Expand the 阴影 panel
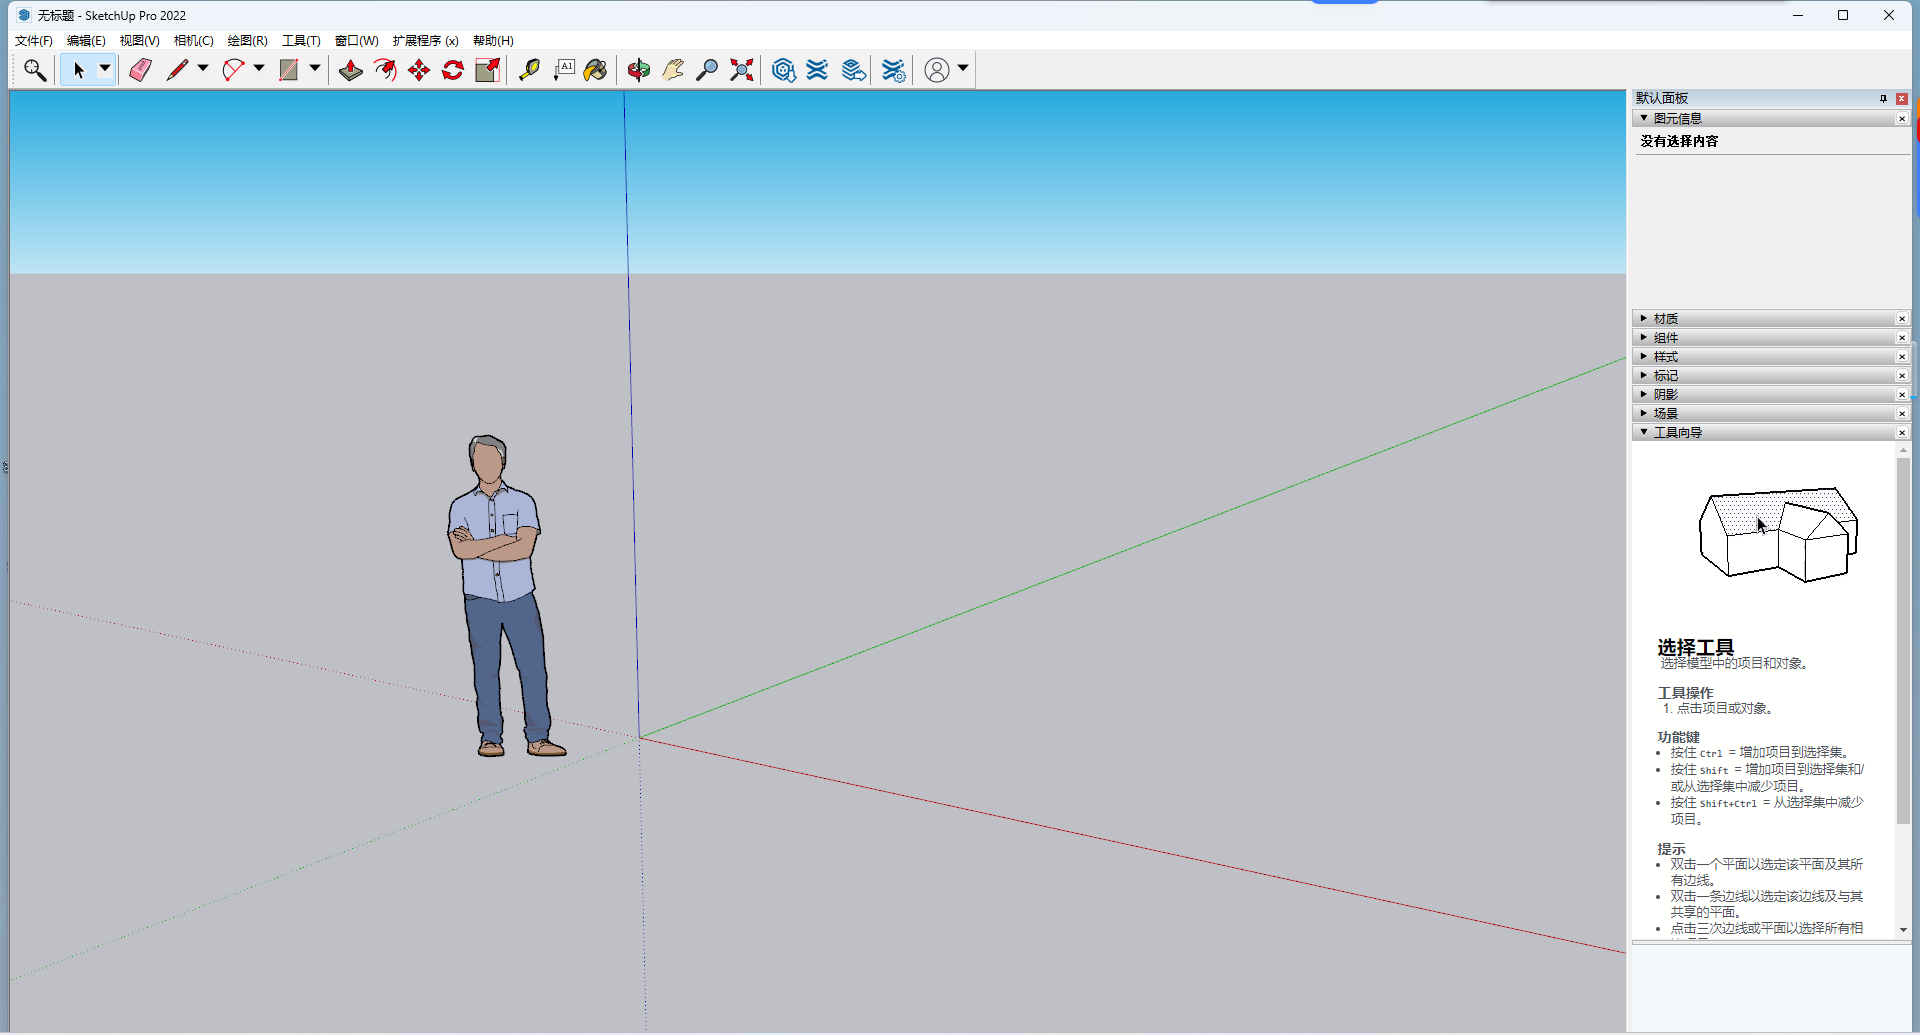 [1645, 394]
